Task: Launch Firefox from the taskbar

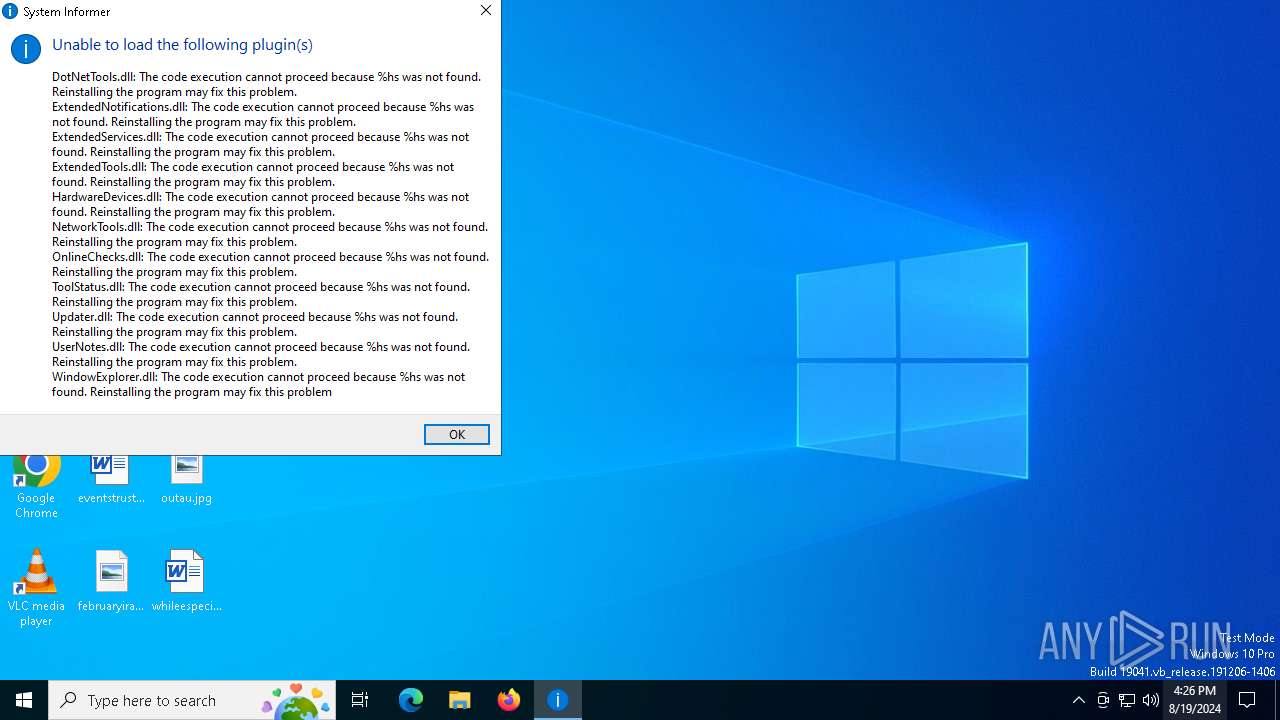Action: pos(509,700)
